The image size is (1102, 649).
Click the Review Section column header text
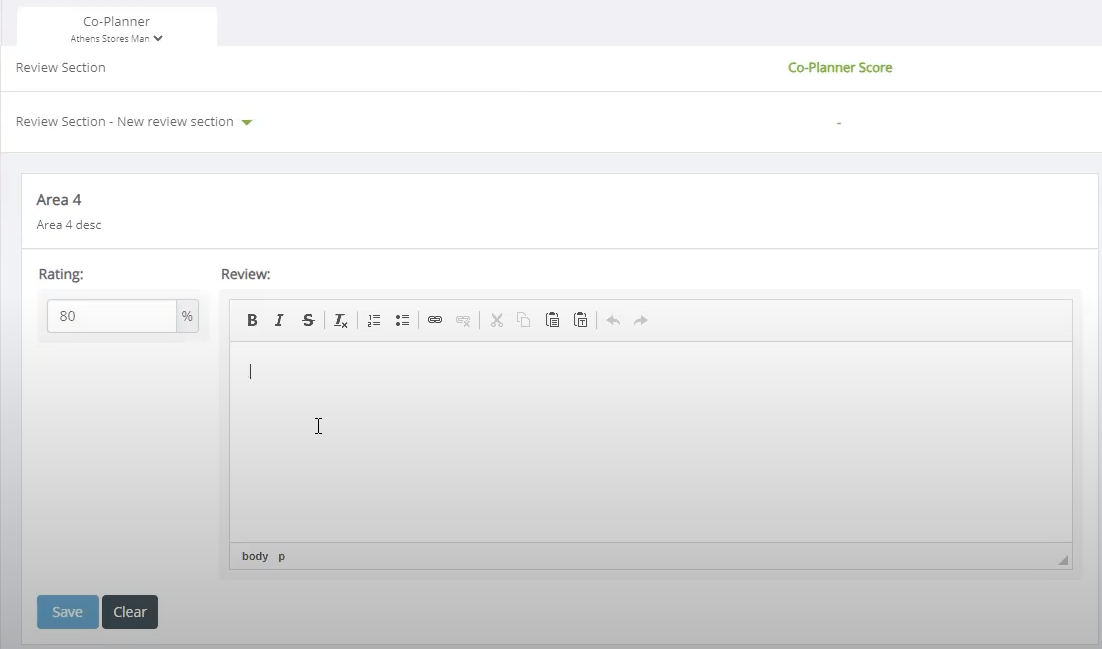(60, 68)
